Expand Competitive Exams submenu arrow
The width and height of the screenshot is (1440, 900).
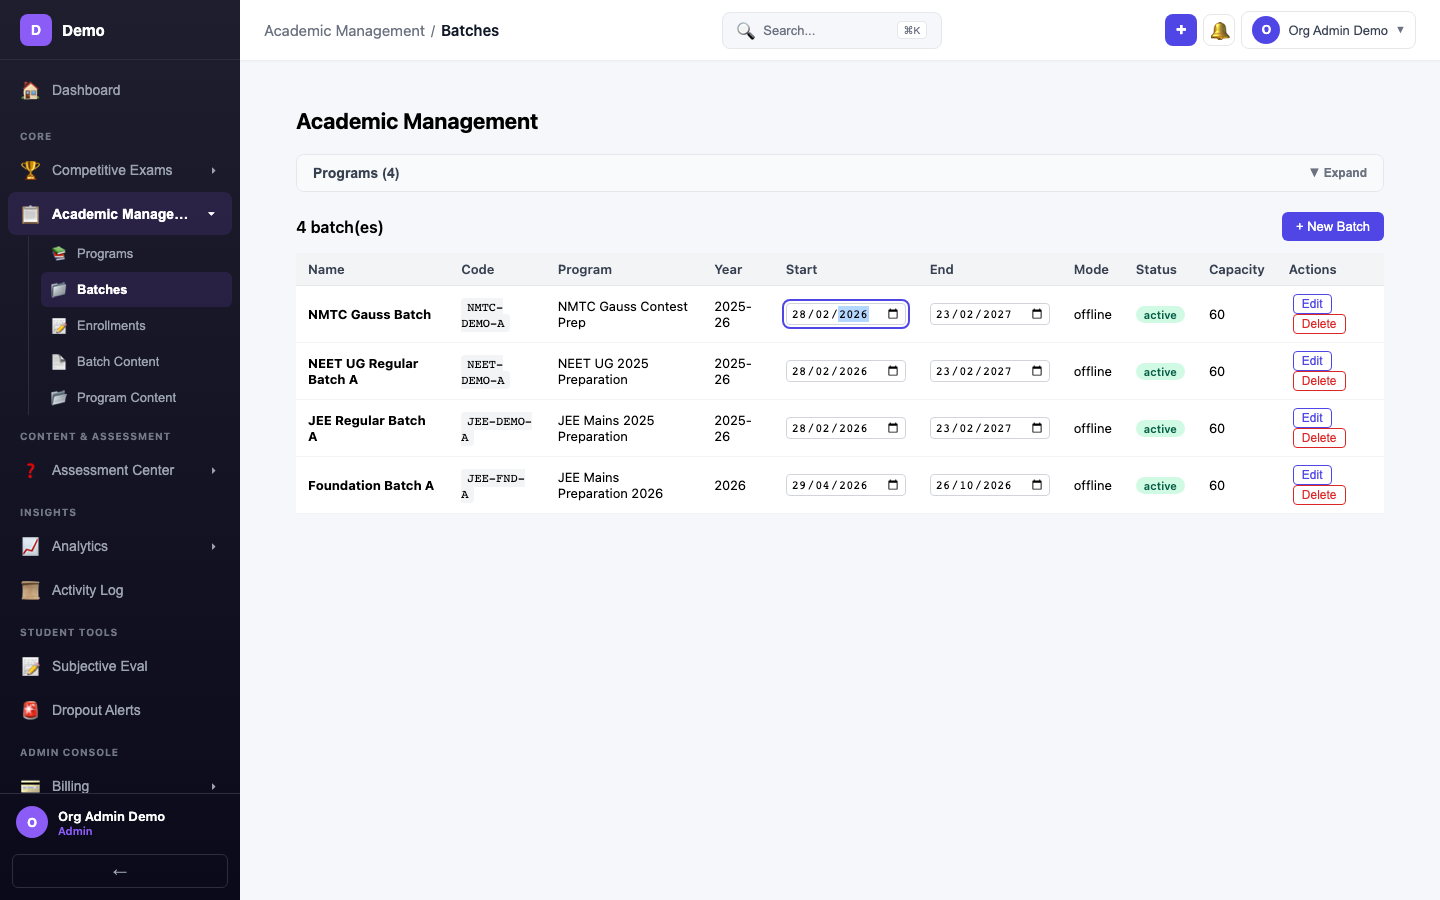213,170
